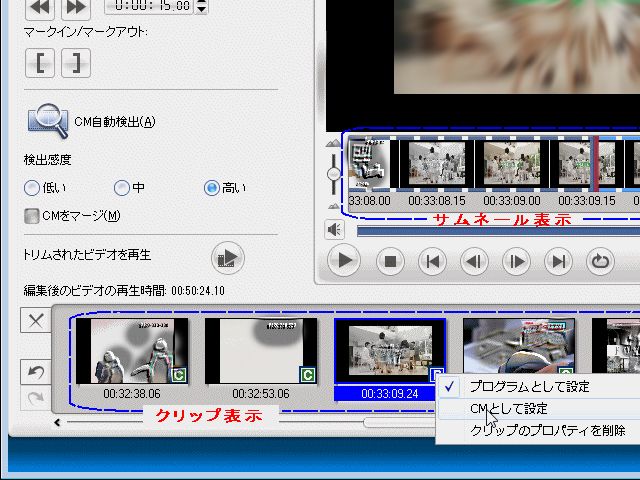The height and width of the screenshot is (480, 640).
Task: Delete clip with the X button
Action: click(35, 321)
